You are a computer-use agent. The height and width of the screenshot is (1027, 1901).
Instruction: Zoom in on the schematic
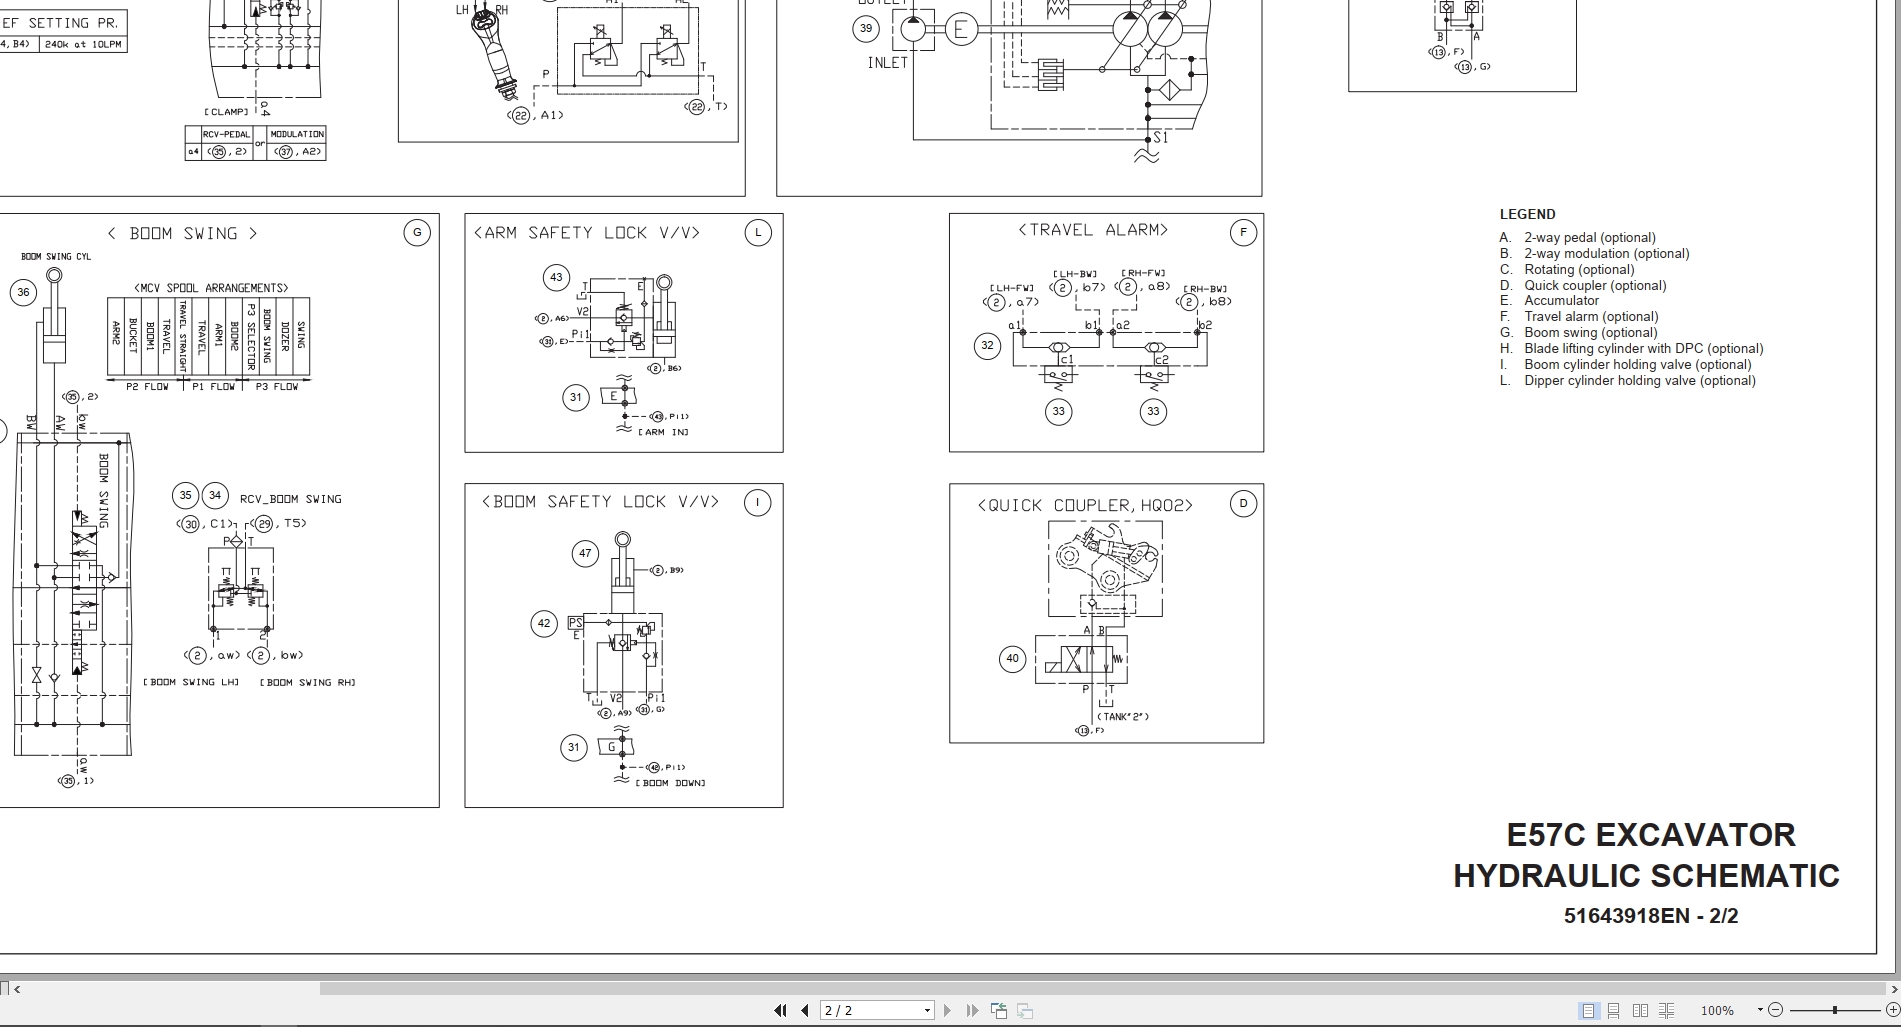click(x=1892, y=1010)
